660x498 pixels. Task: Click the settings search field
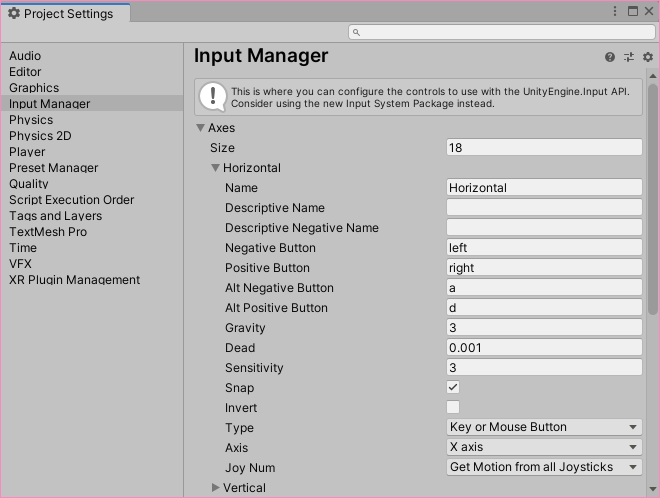[x=502, y=32]
